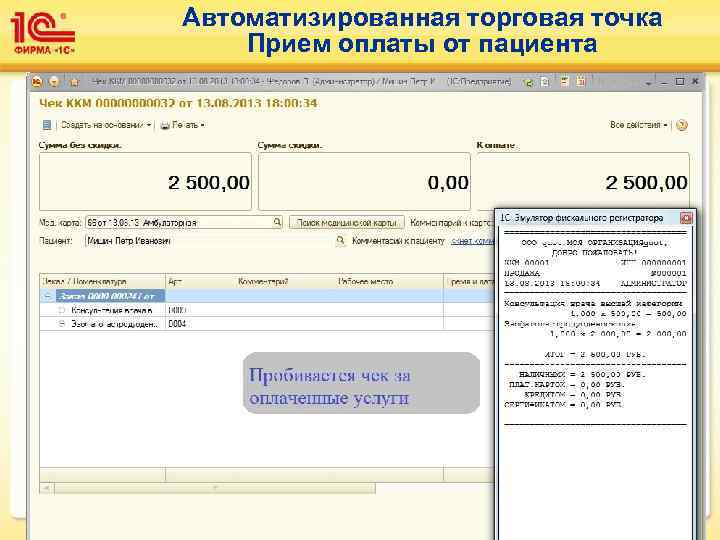The height and width of the screenshot is (540, 720).
Task: Minimize the main 1C window
Action: point(664,83)
